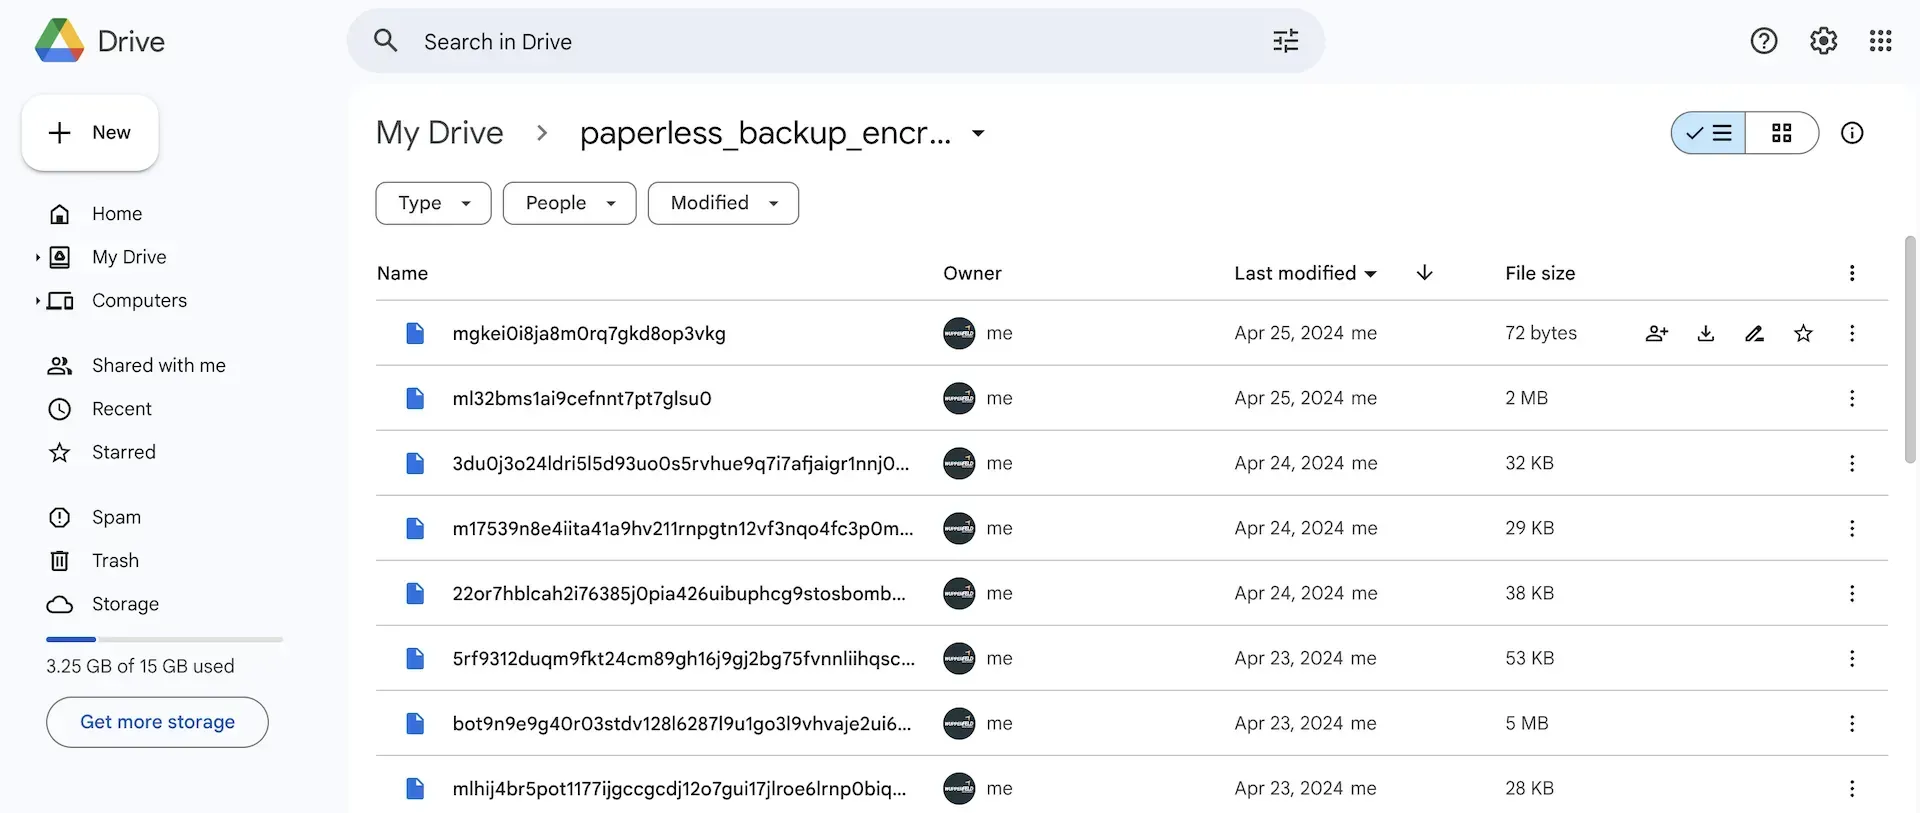The width and height of the screenshot is (1920, 813).
Task: Open Trash in sidebar
Action: 115,561
